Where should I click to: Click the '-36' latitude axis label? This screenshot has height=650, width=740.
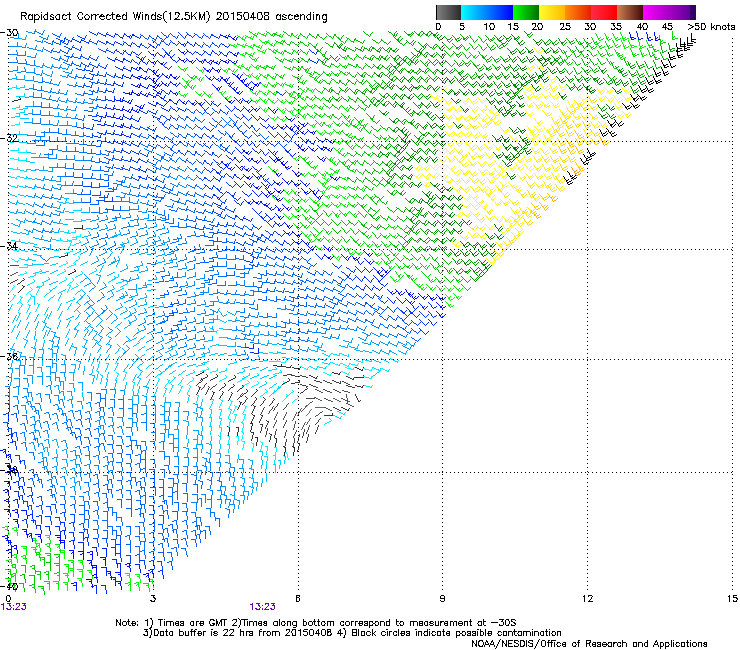[x=9, y=356]
